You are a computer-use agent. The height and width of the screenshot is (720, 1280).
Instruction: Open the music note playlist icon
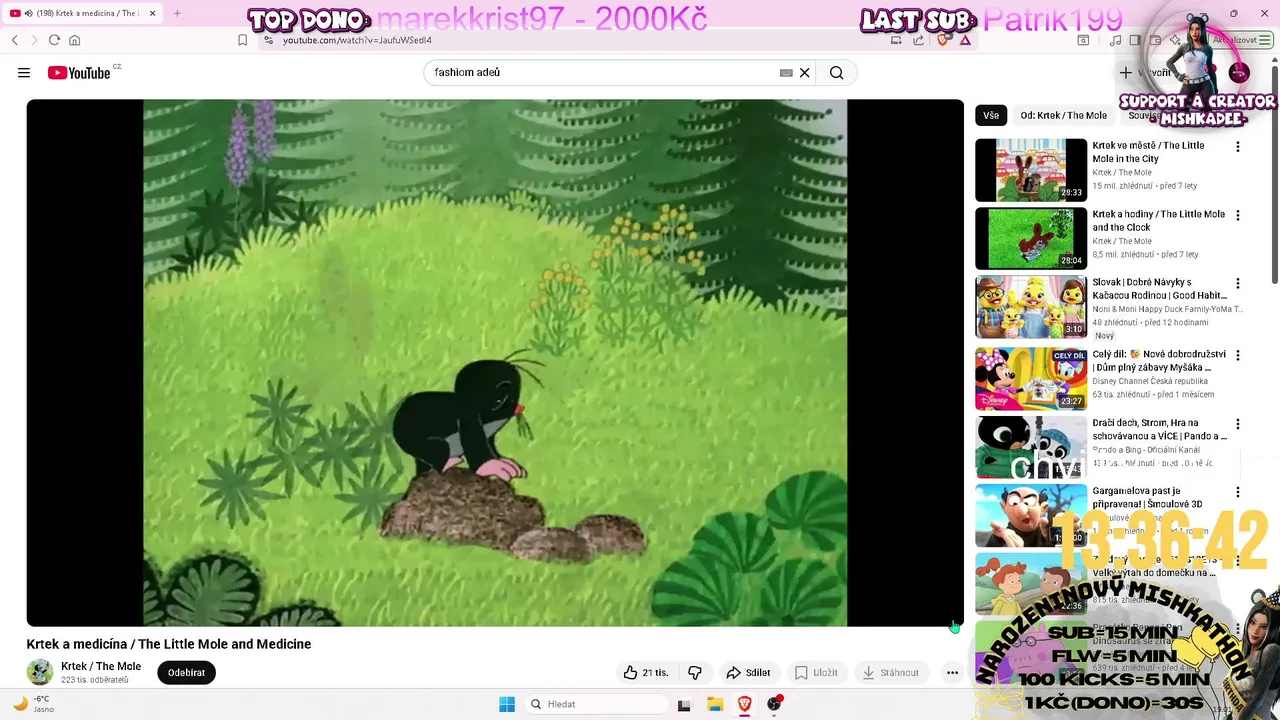[x=1115, y=40]
